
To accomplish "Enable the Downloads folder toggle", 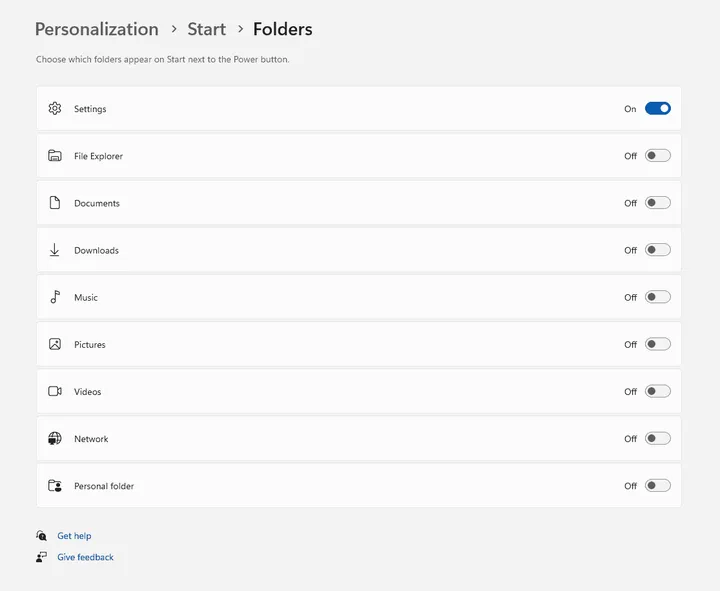I will coord(657,250).
